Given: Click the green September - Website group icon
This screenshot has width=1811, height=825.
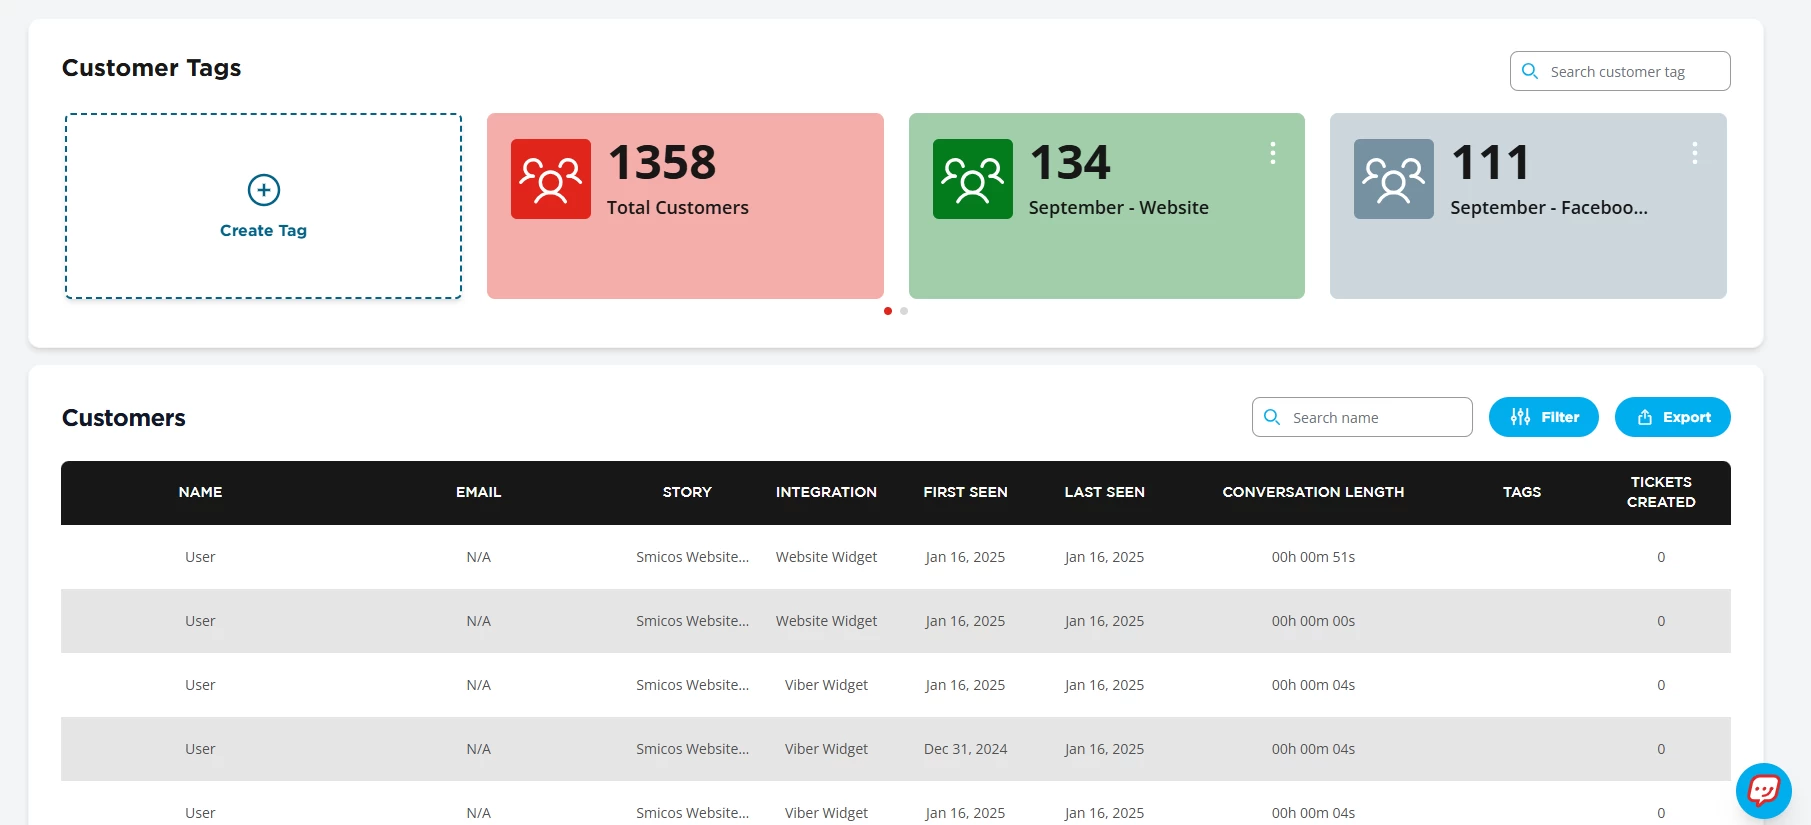Looking at the screenshot, I should click(972, 179).
